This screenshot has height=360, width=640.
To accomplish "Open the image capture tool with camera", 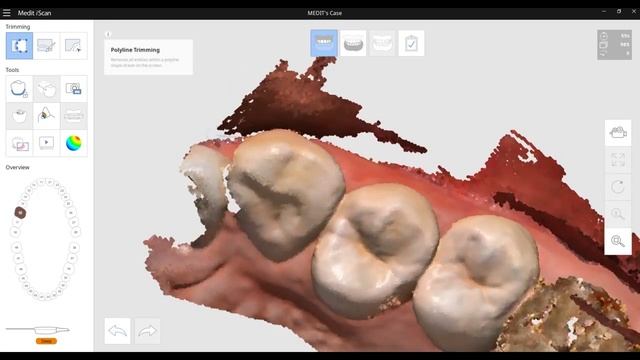I will (x=73, y=89).
